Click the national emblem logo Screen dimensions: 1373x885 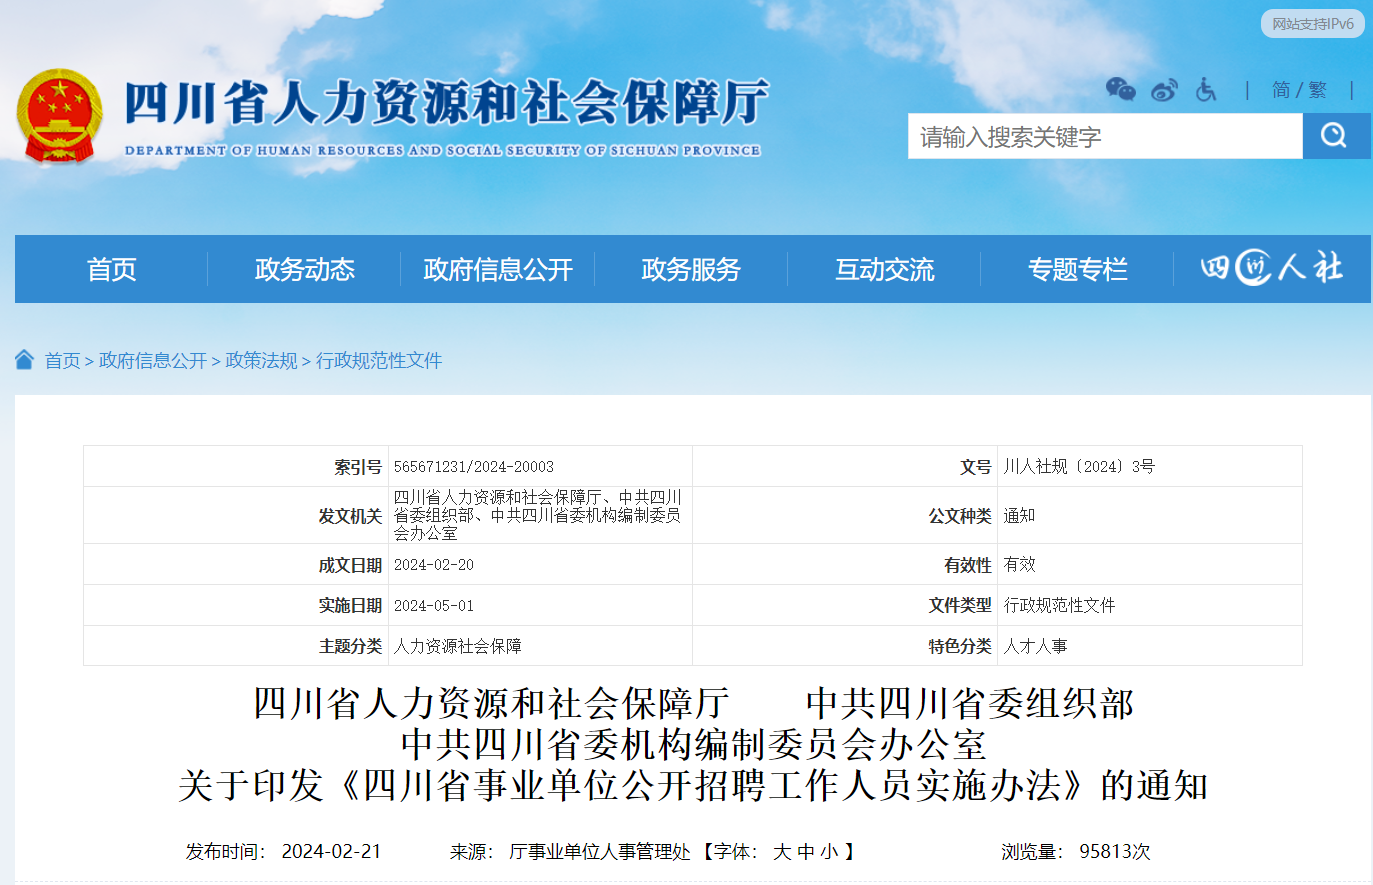[60, 116]
